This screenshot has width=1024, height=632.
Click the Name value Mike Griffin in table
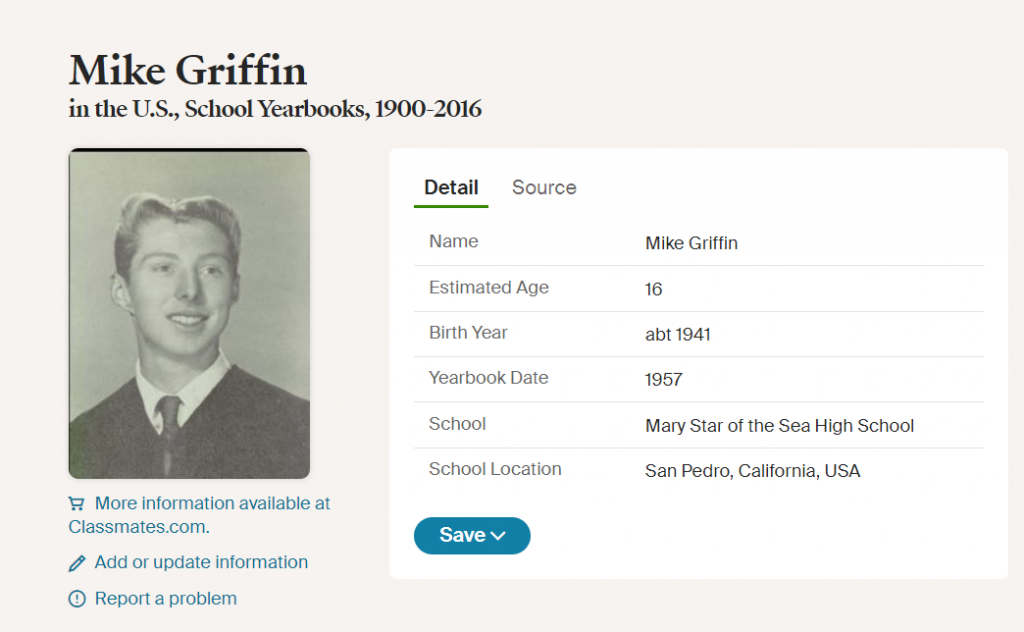tap(691, 243)
